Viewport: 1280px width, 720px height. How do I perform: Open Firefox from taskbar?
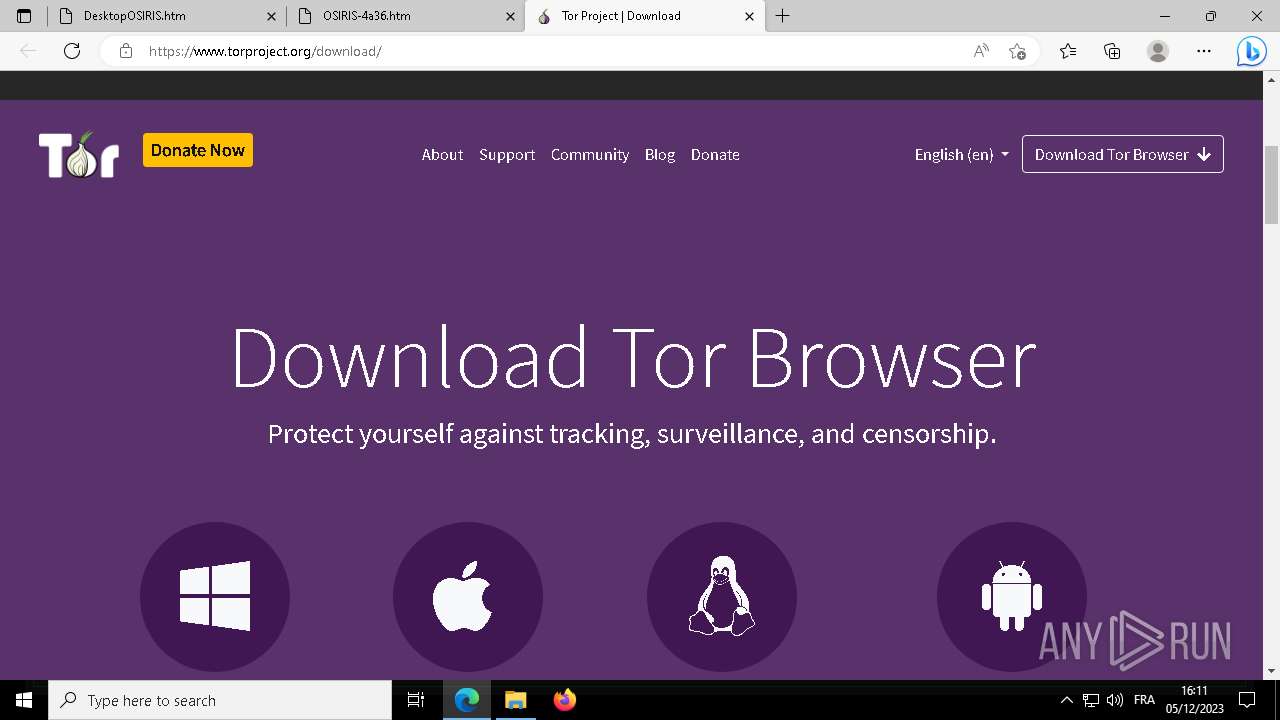point(564,700)
